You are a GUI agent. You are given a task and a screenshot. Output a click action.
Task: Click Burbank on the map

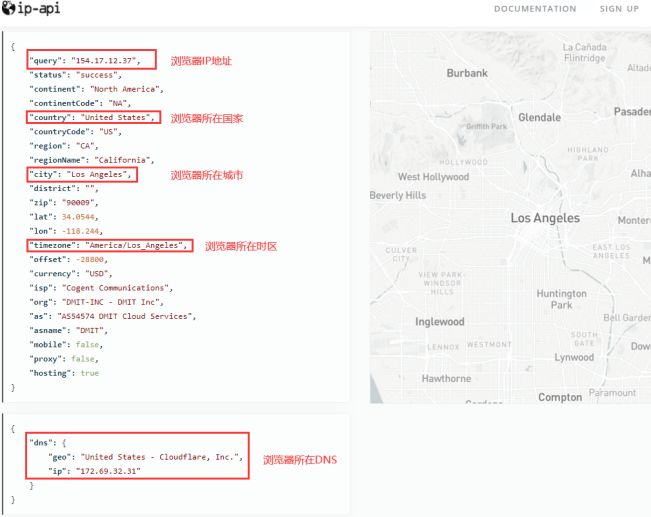pos(467,73)
